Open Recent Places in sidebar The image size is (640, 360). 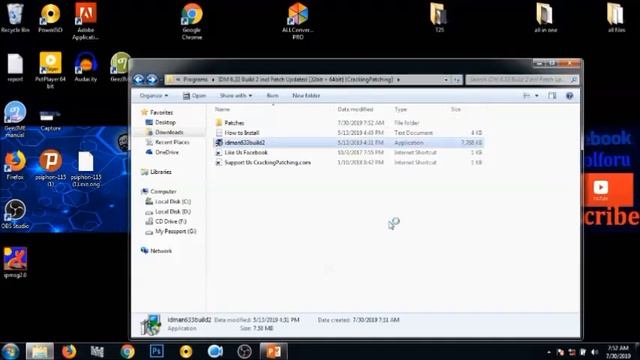(172, 142)
